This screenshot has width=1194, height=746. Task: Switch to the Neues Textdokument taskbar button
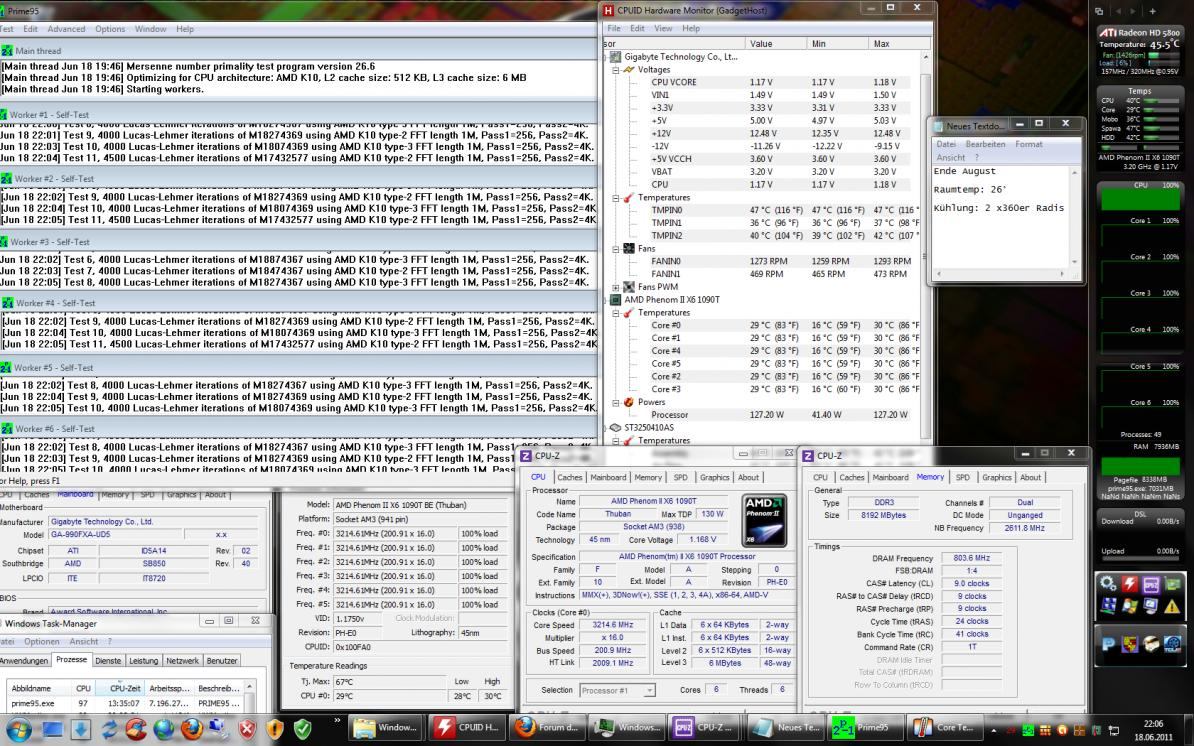(785, 727)
